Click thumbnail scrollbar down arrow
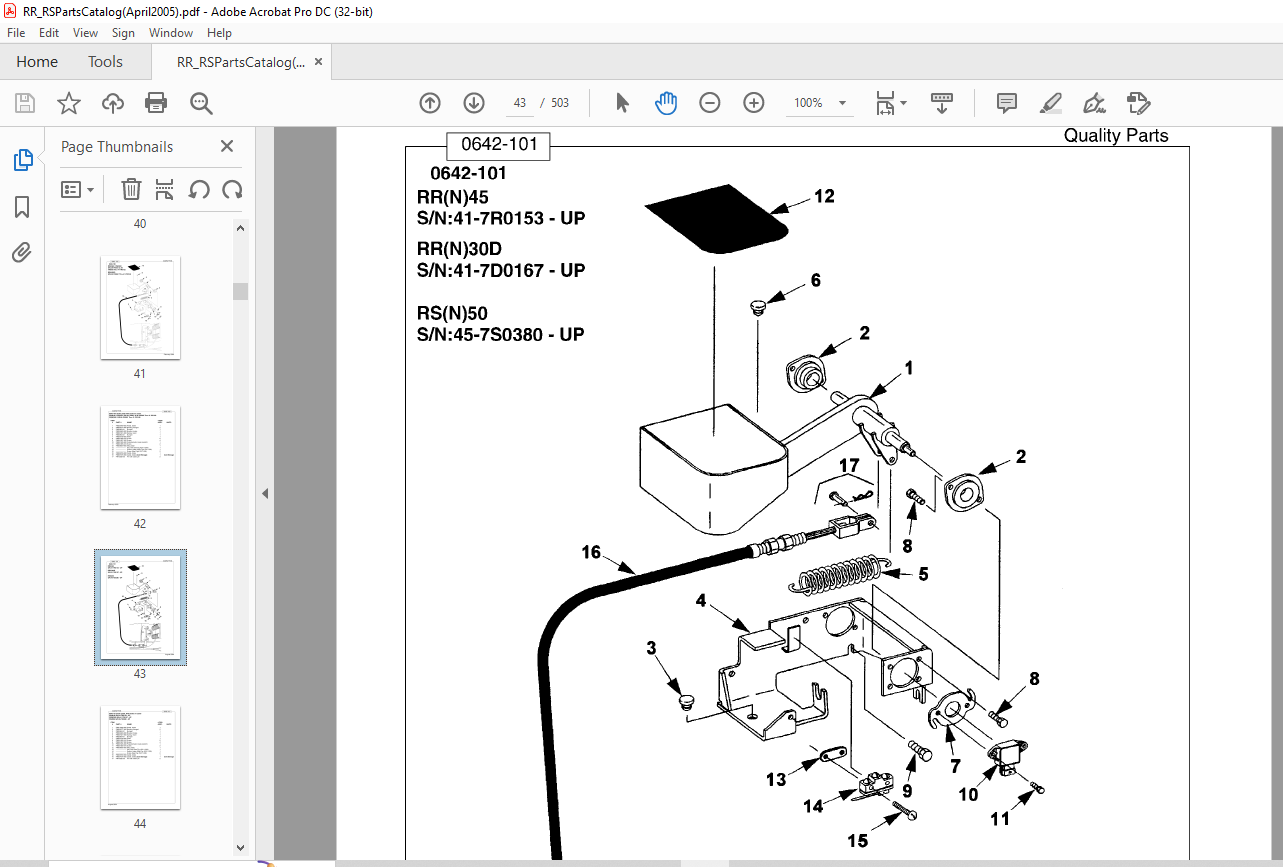The height and width of the screenshot is (867, 1283). coord(241,848)
